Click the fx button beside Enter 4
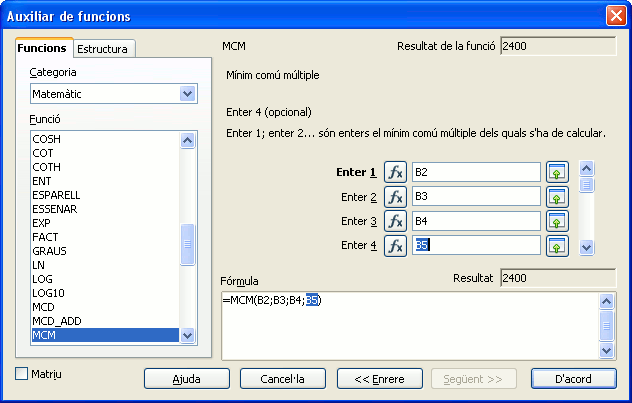Screen dimensions: 632x403 395,245
